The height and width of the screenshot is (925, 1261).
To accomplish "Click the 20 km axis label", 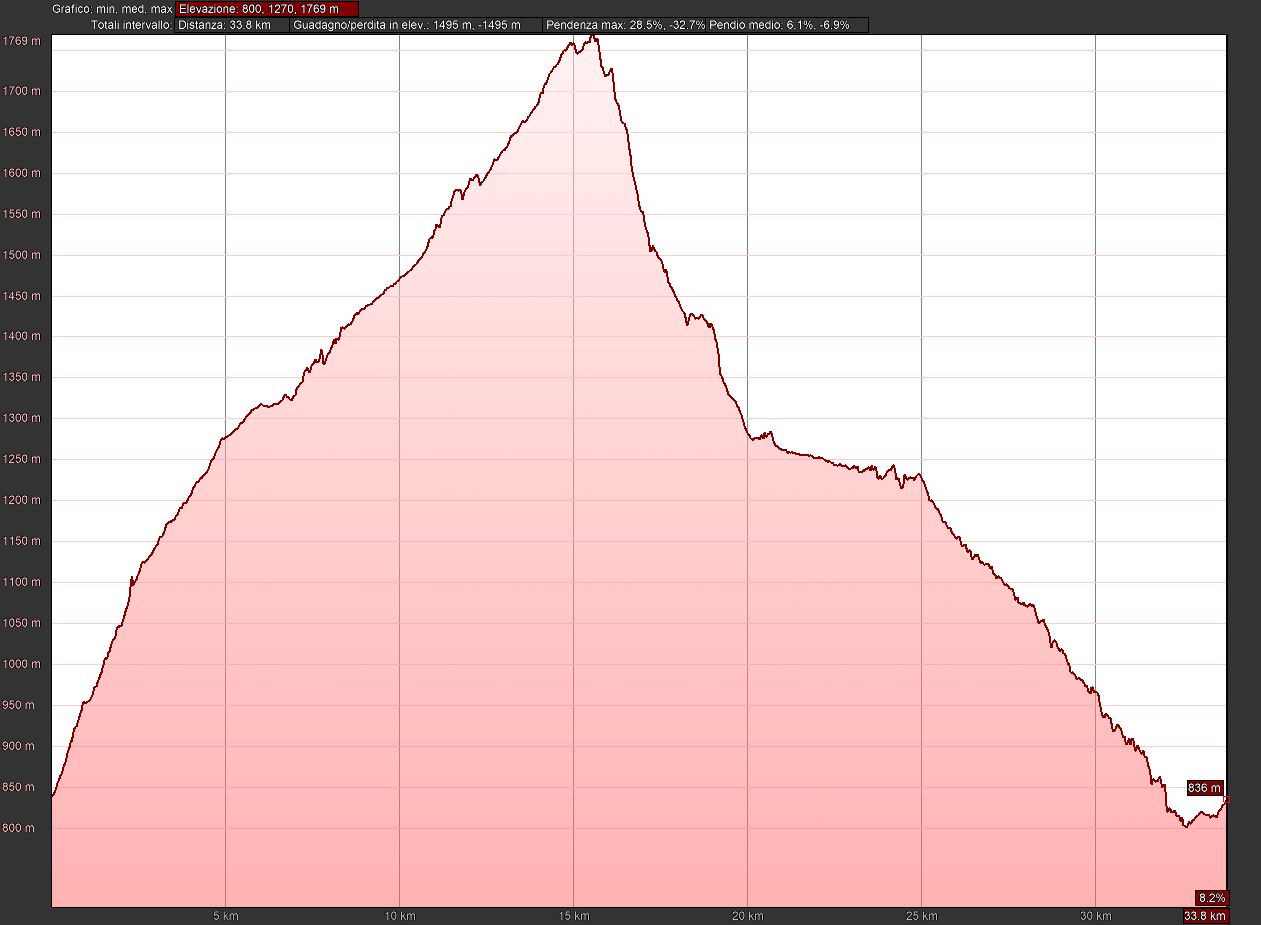I will (x=747, y=916).
